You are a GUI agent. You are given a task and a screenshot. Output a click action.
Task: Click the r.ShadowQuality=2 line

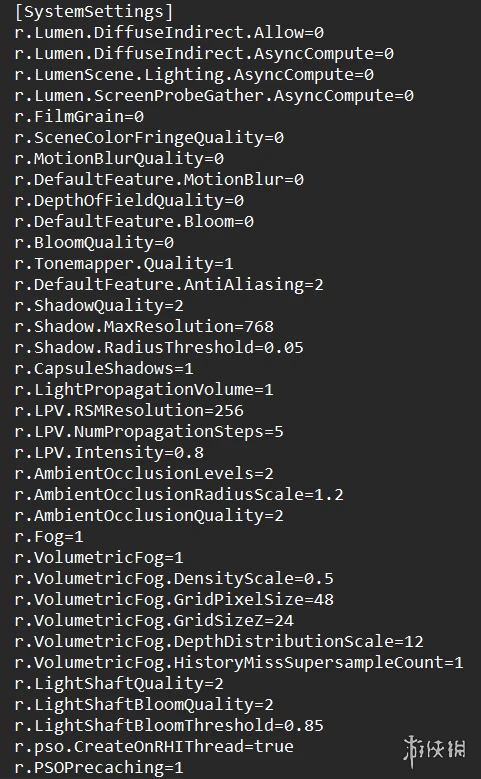coord(99,305)
